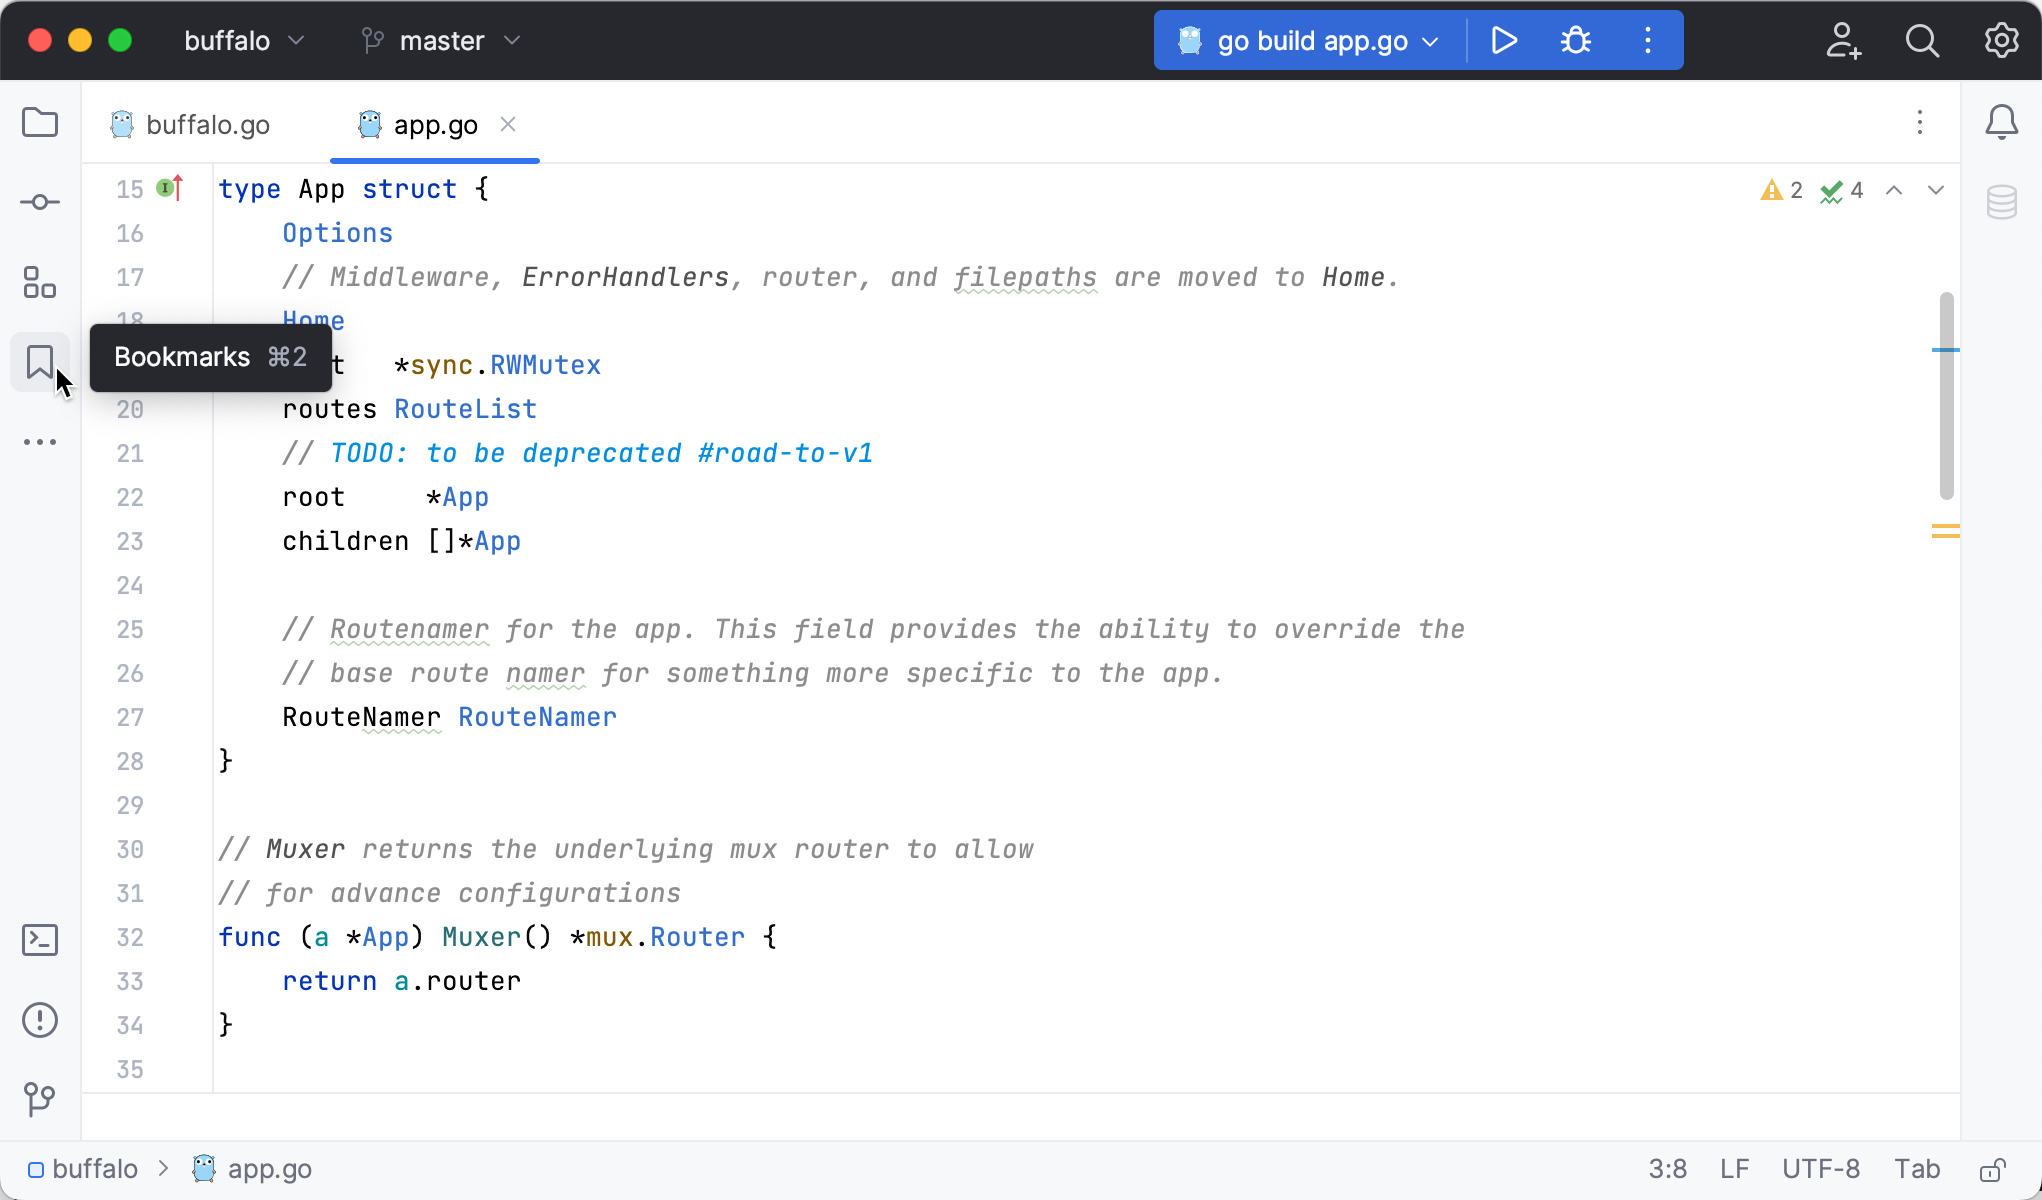
Task: Click the More actions ellipsis menu
Action: (39, 443)
